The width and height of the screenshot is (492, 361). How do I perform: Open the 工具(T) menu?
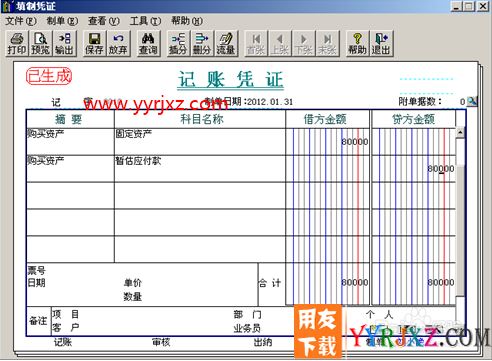click(x=145, y=21)
